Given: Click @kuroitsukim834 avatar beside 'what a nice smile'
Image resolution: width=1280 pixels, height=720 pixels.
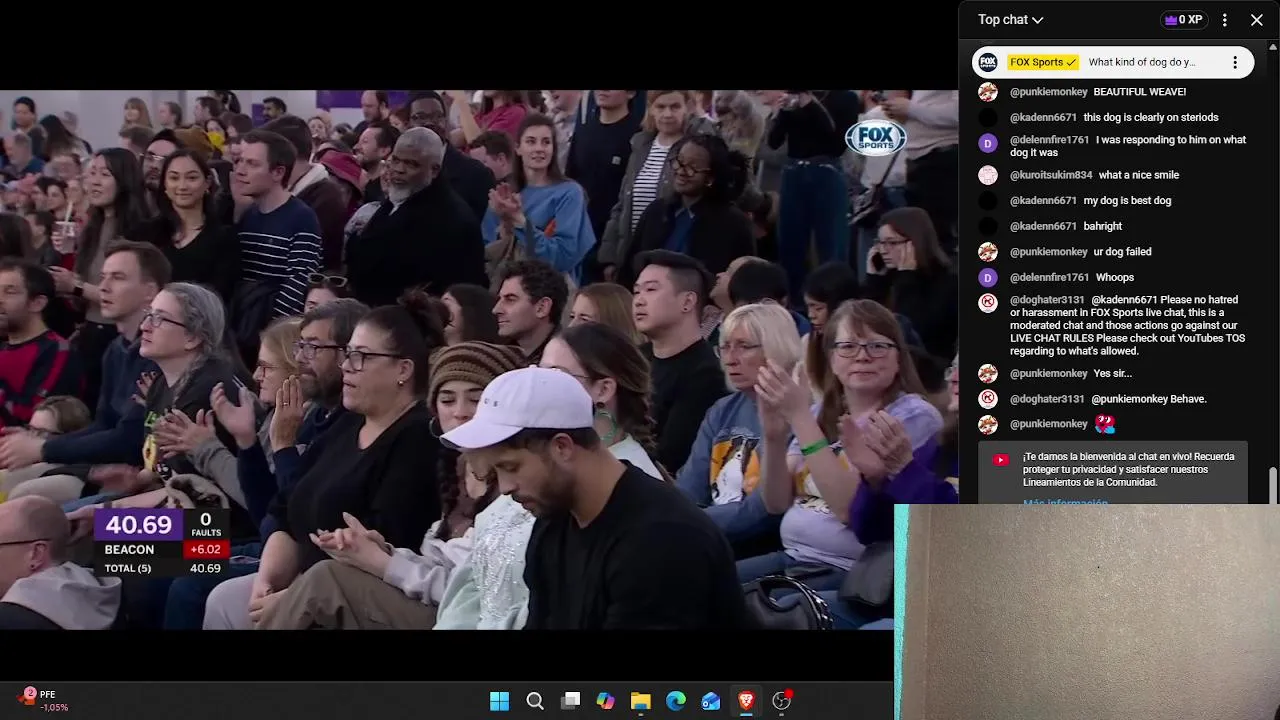Looking at the screenshot, I should pos(988,175).
